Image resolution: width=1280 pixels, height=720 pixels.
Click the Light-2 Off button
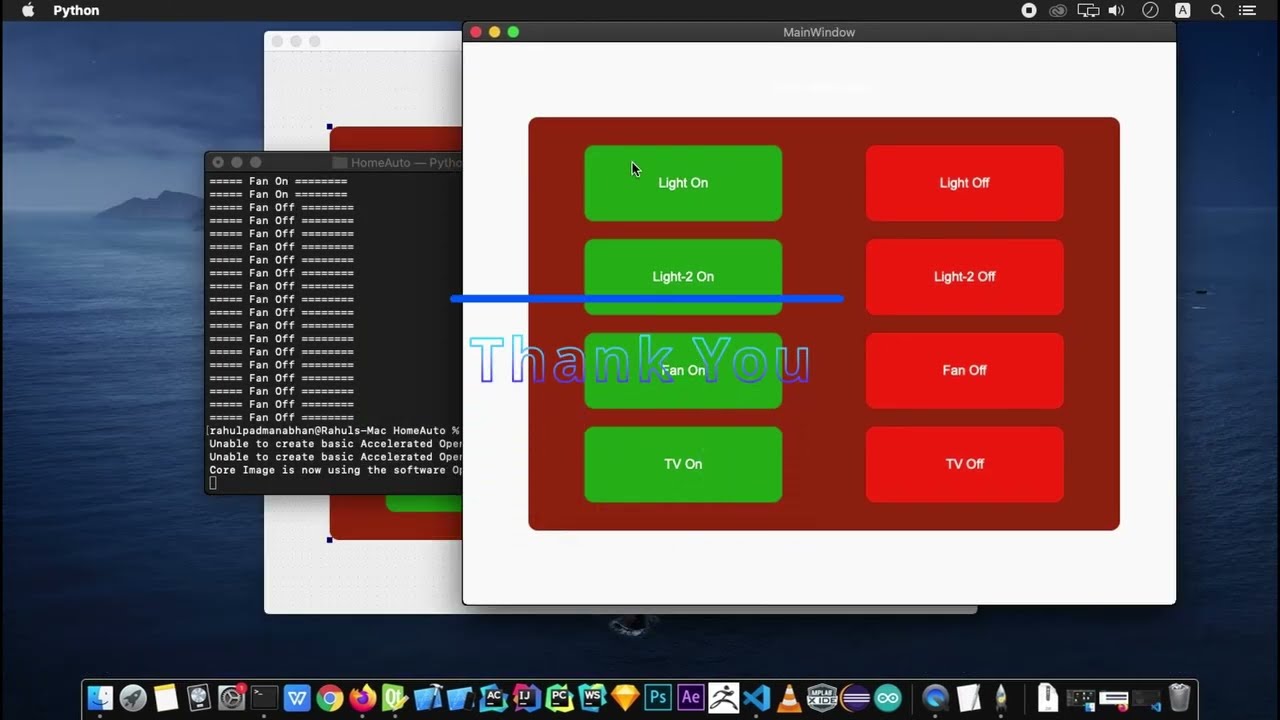pos(964,277)
